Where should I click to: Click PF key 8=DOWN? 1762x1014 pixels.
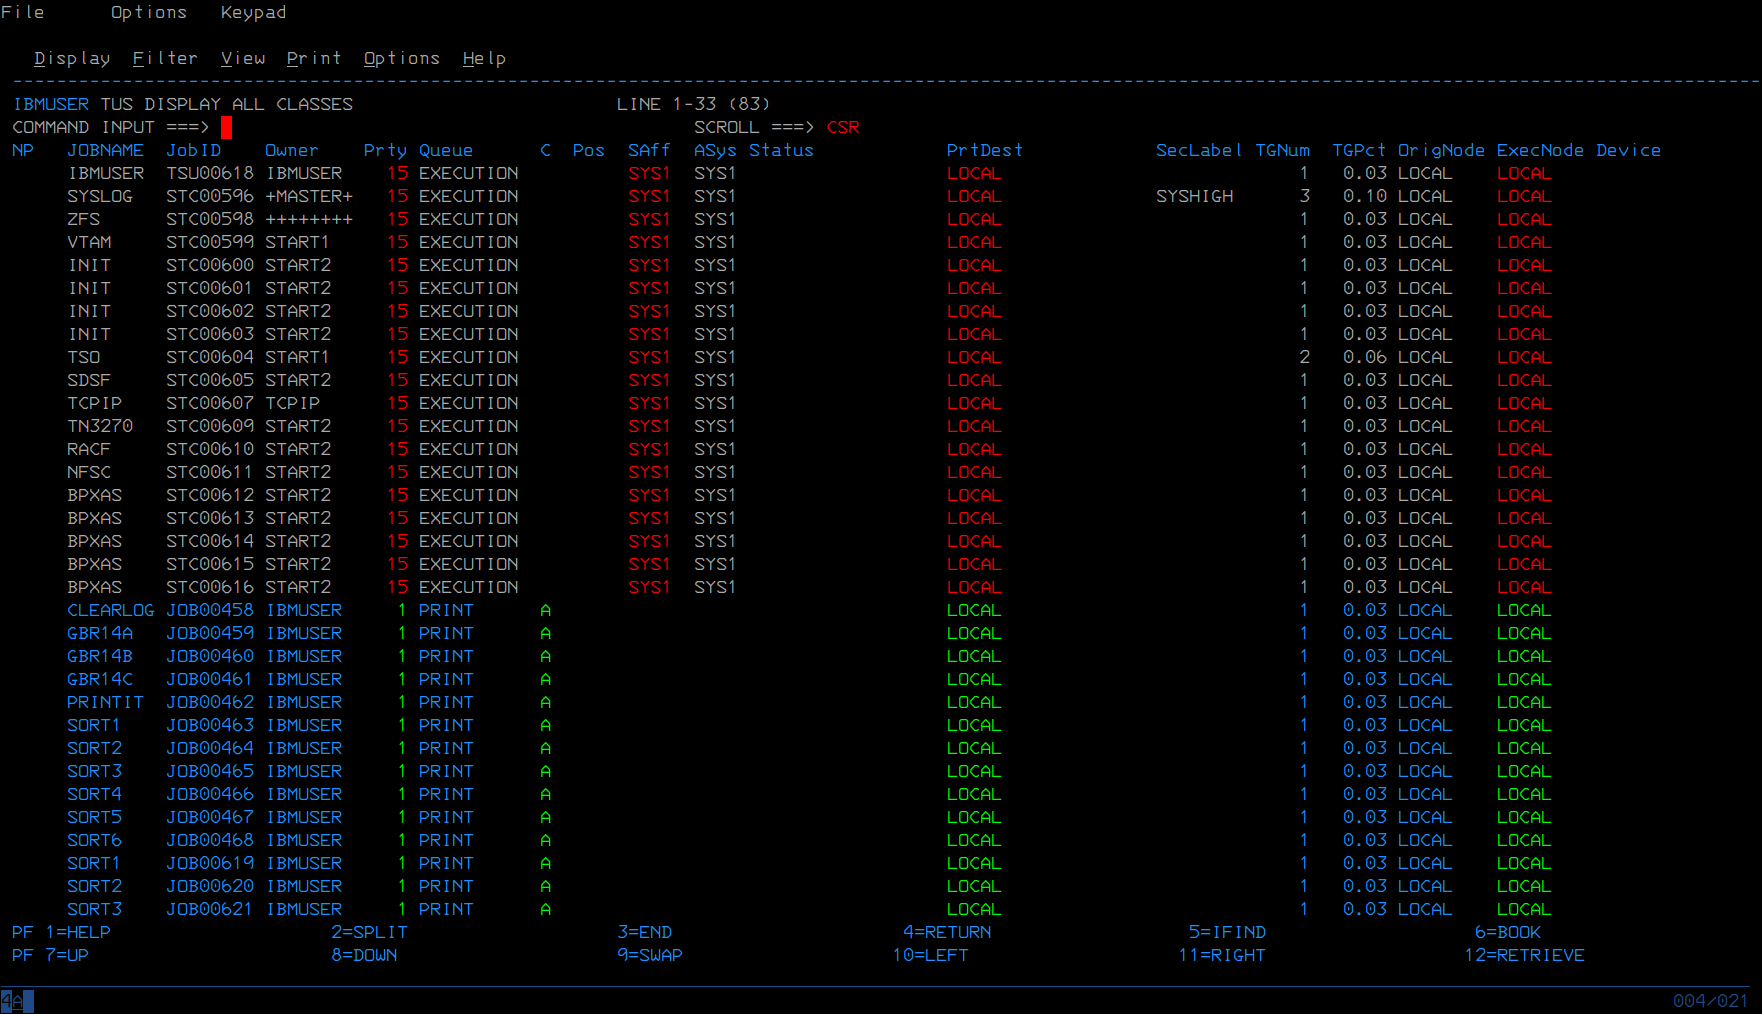[x=364, y=955]
